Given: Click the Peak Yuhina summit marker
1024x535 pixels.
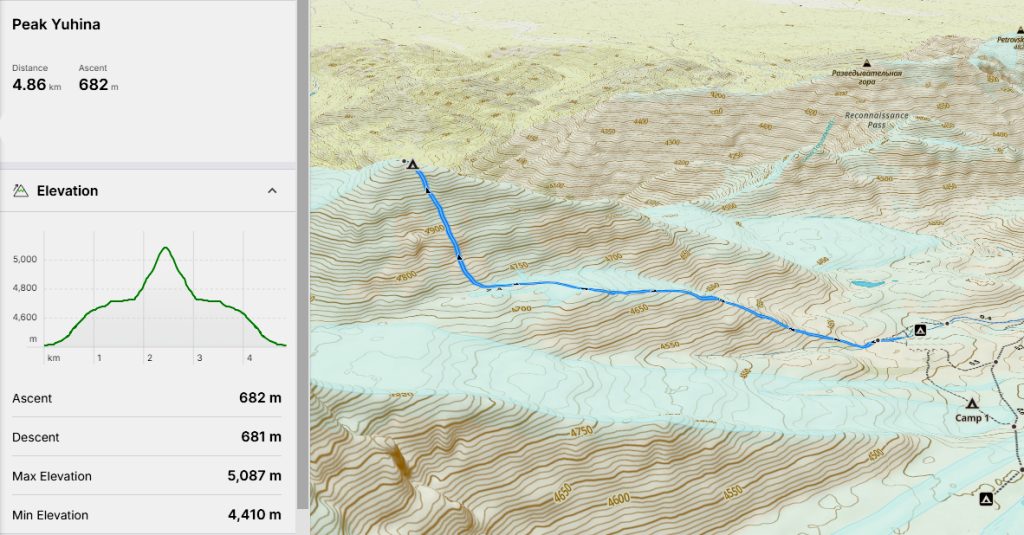Looking at the screenshot, I should 412,165.
